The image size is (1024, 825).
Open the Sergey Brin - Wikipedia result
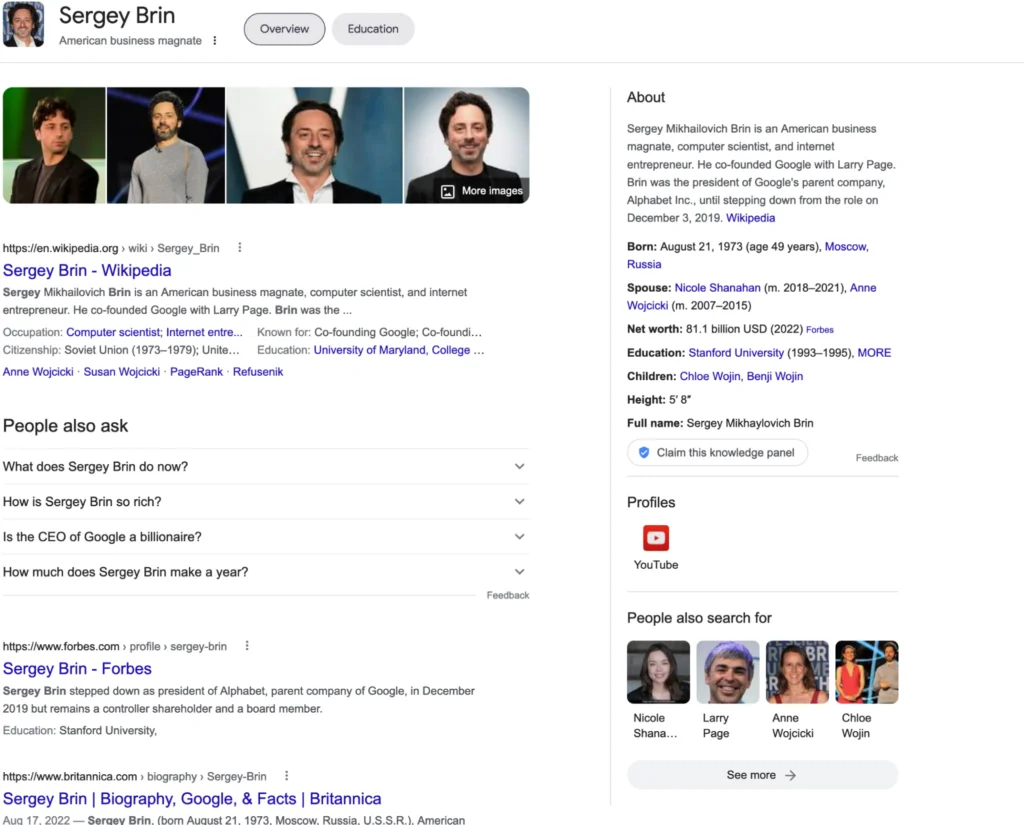[87, 270]
